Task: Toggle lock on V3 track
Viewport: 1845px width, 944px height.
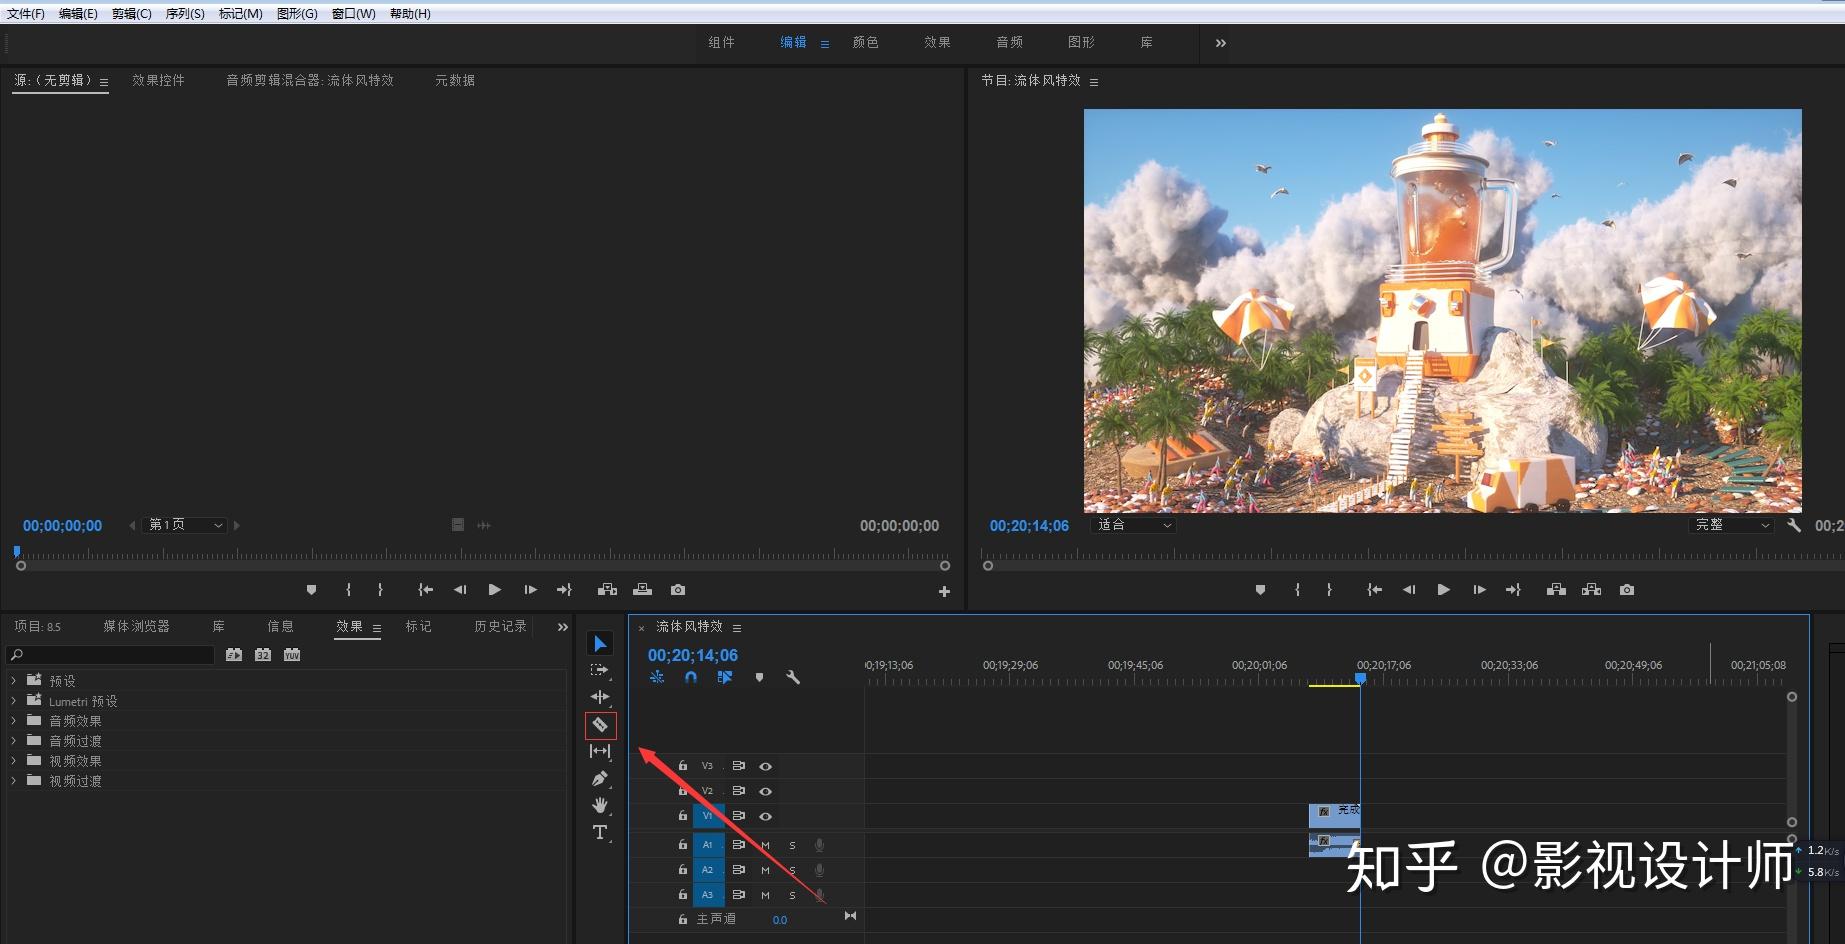Action: tap(683, 766)
